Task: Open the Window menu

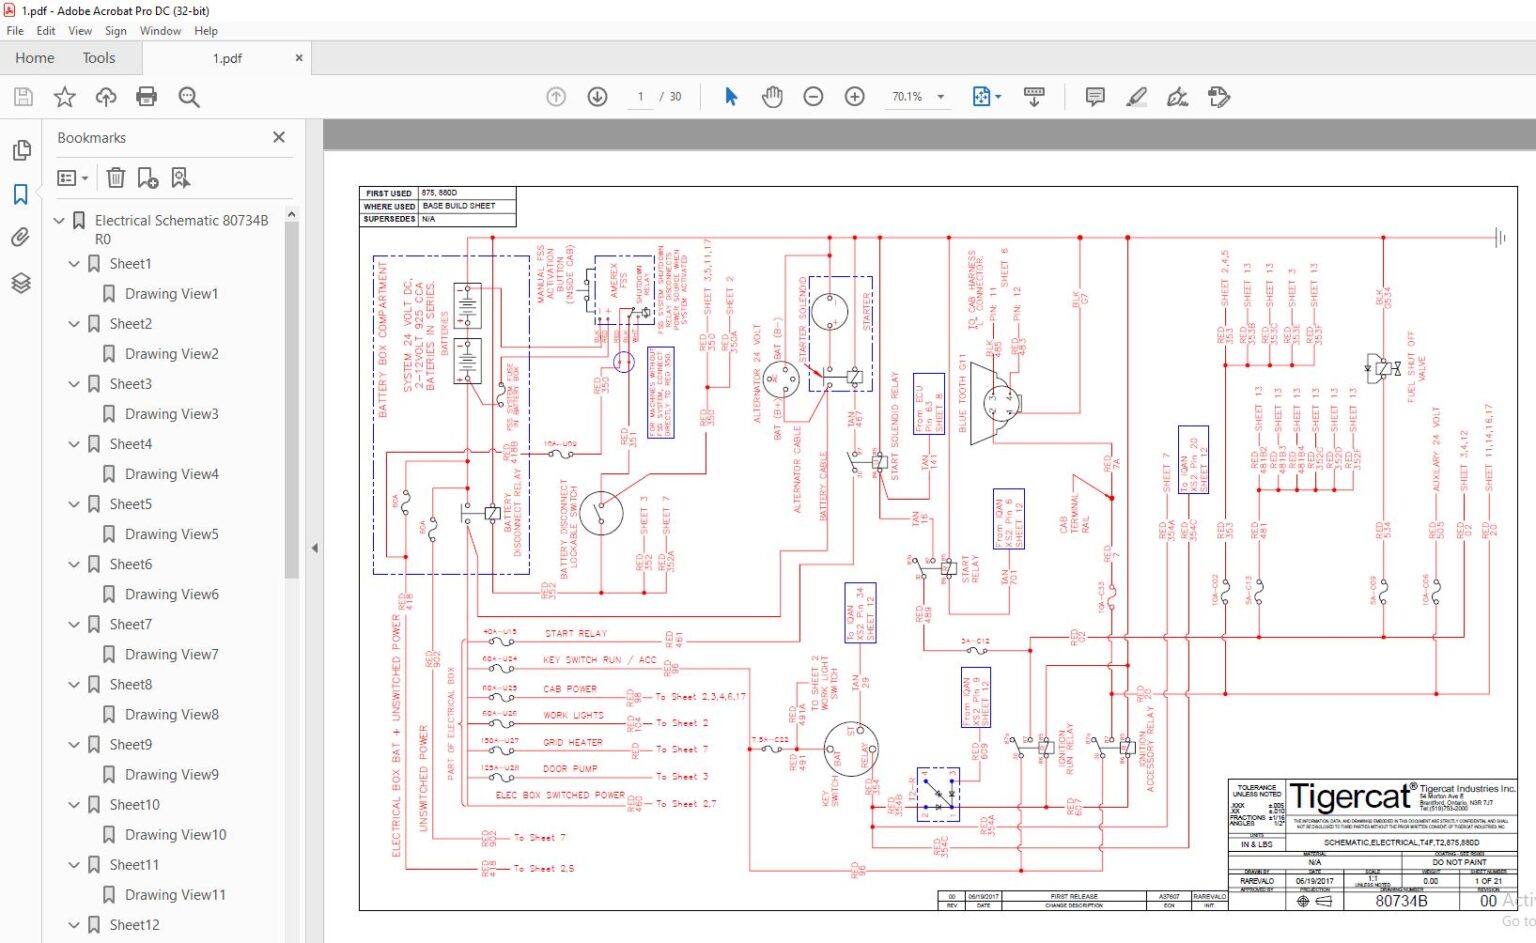Action: pyautogui.click(x=160, y=31)
